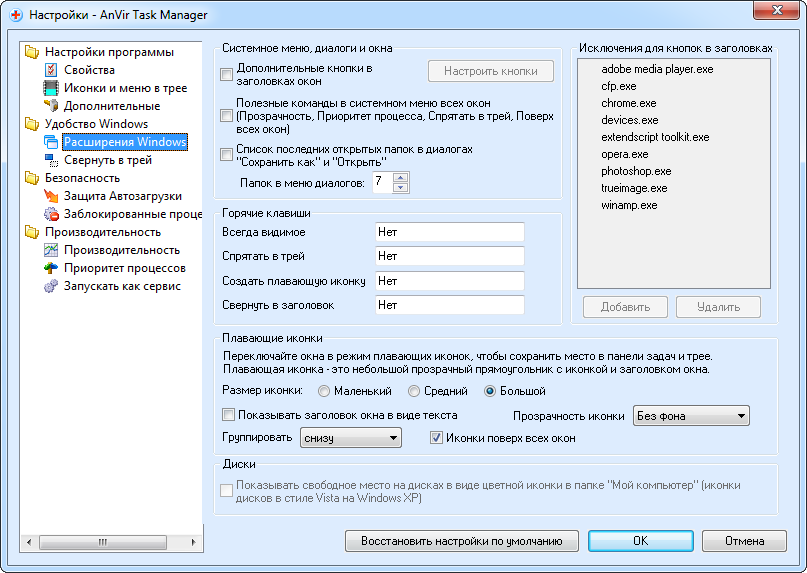The height and width of the screenshot is (573, 807).
Task: Select the Маленький icon size radio button
Action: [324, 391]
